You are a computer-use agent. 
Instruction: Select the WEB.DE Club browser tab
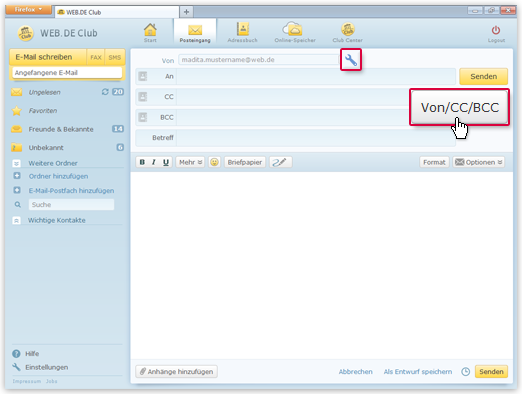tap(117, 12)
